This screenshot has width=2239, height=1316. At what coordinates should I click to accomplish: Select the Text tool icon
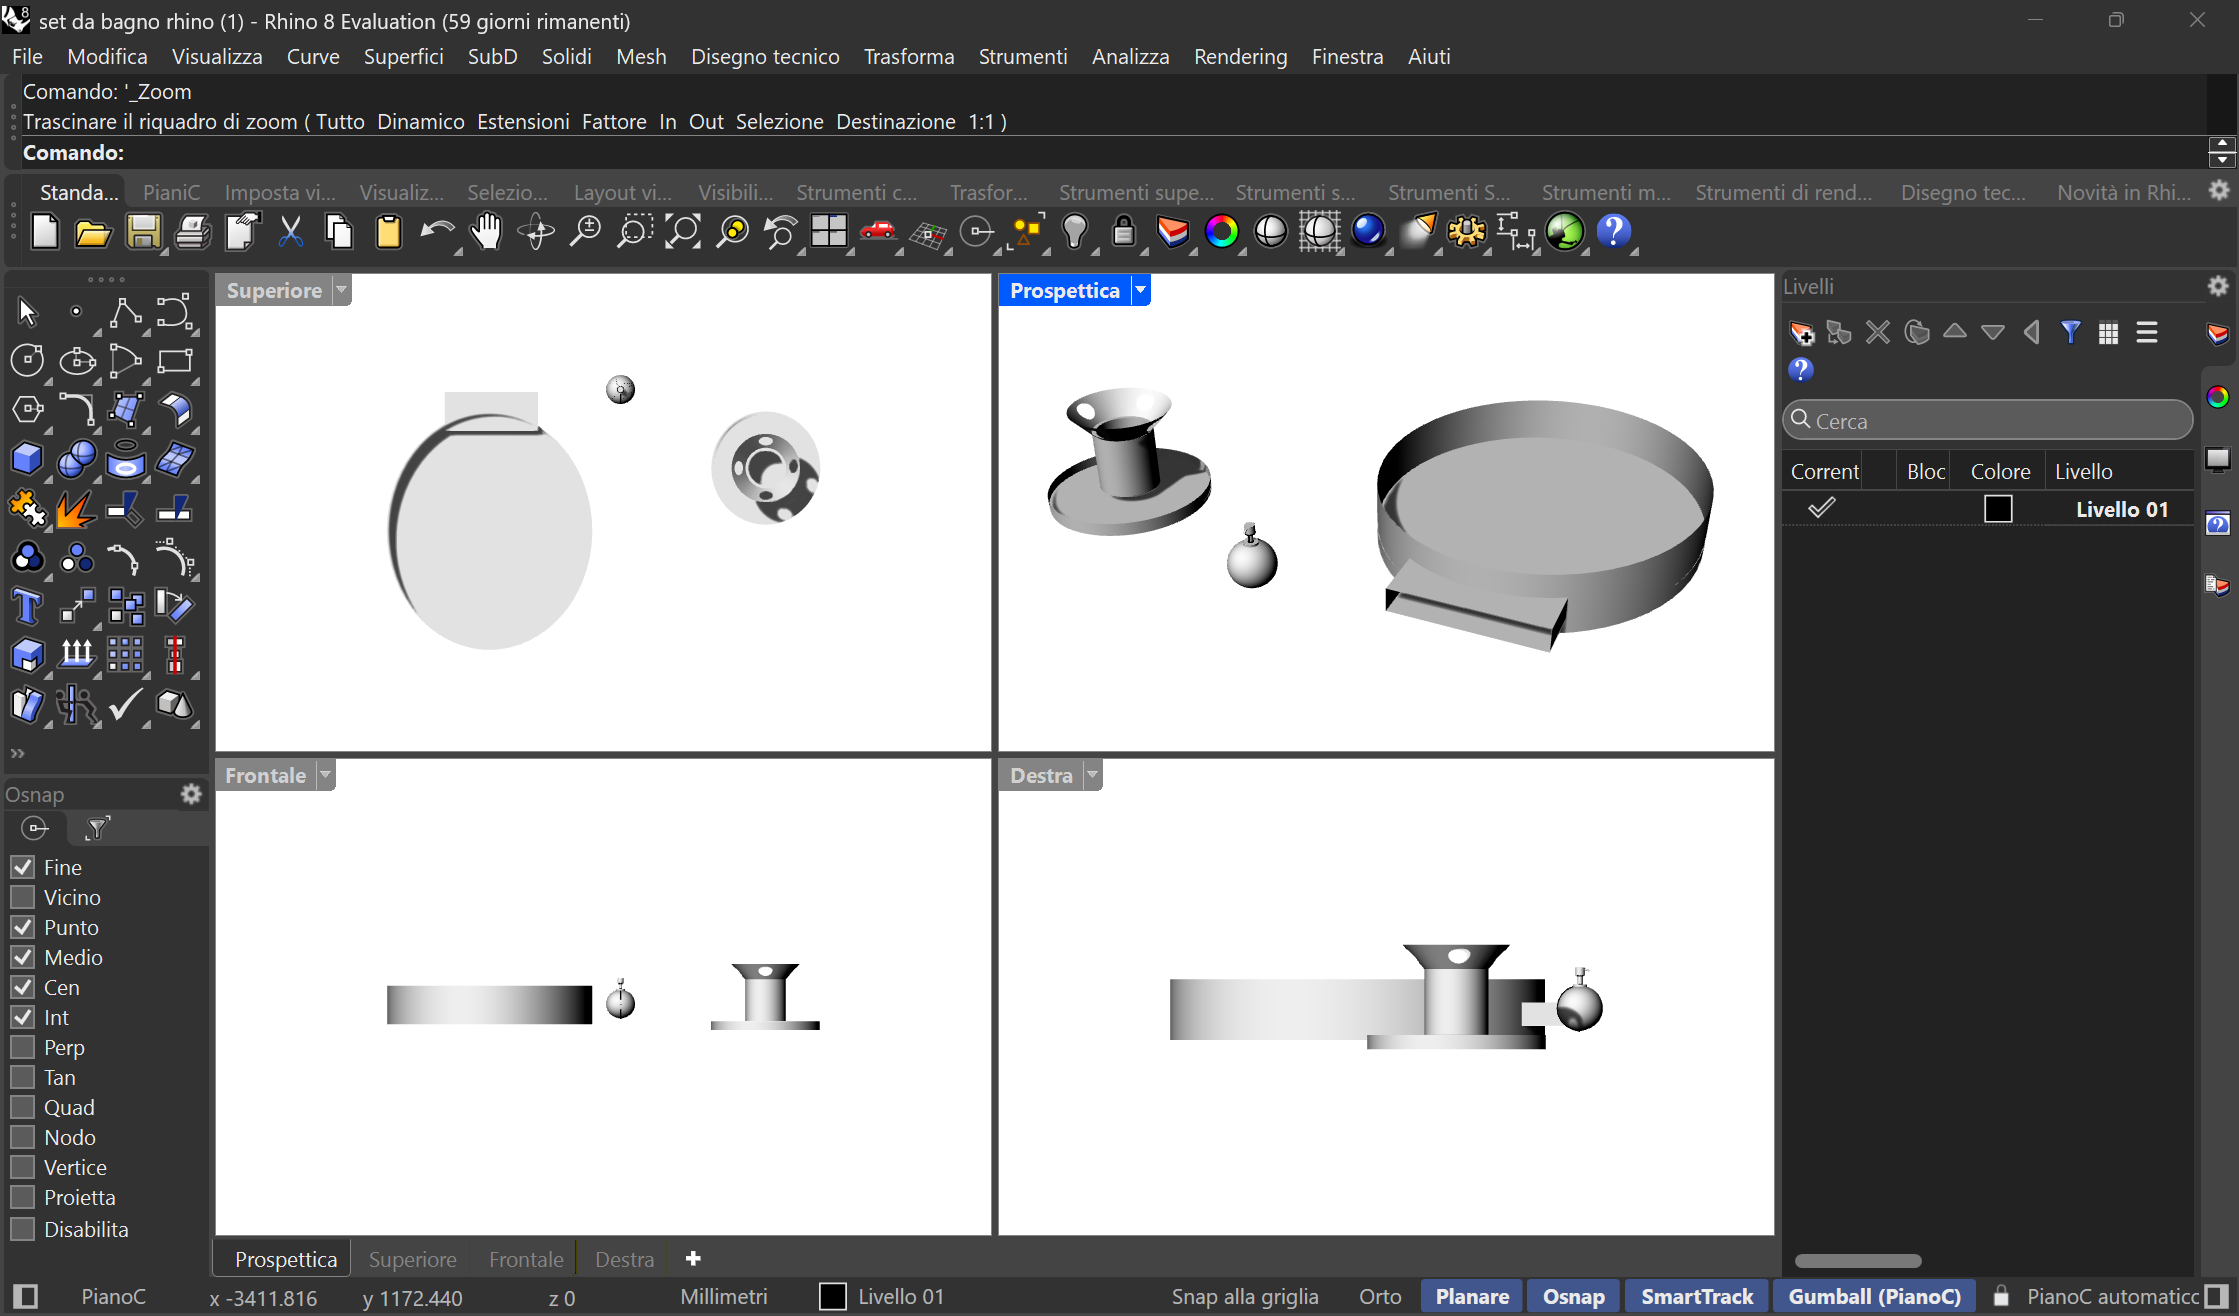[27, 606]
